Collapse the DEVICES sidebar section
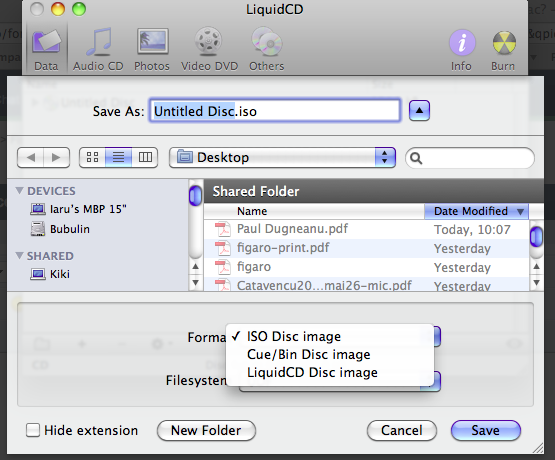The width and height of the screenshot is (555, 460). (20, 191)
